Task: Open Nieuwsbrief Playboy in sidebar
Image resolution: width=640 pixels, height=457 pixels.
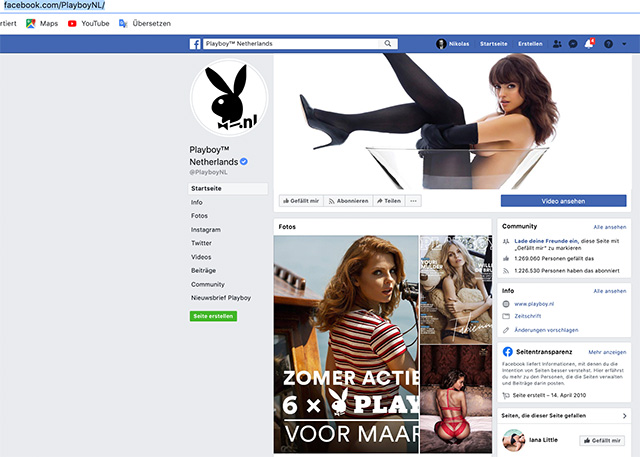Action: pyautogui.click(x=221, y=298)
